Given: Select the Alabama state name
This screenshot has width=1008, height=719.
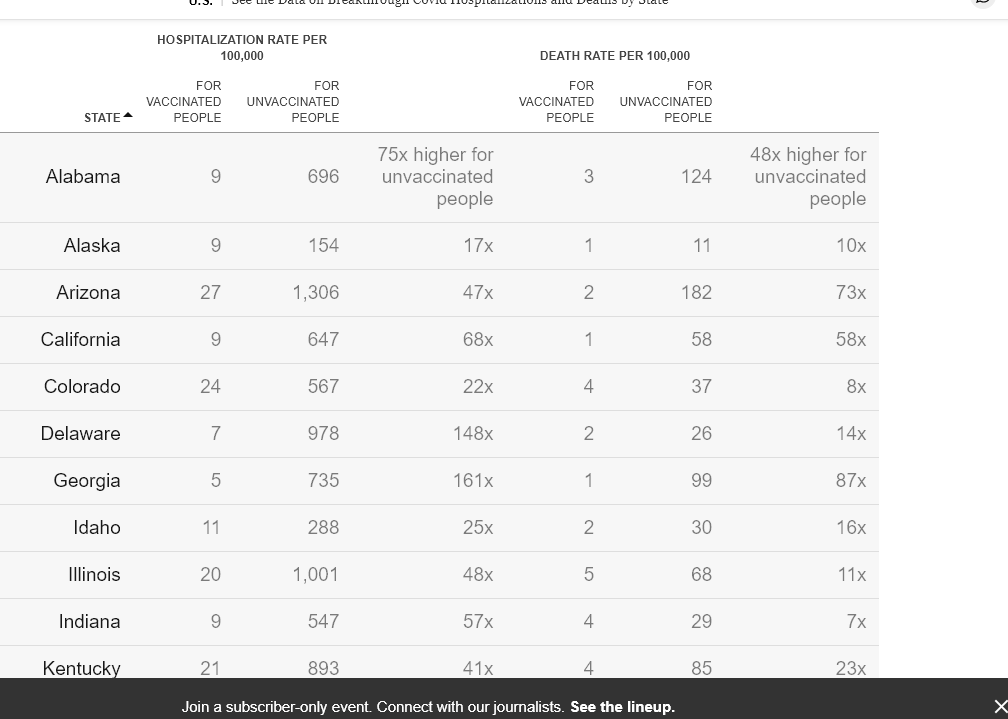Looking at the screenshot, I should pyautogui.click(x=83, y=177).
